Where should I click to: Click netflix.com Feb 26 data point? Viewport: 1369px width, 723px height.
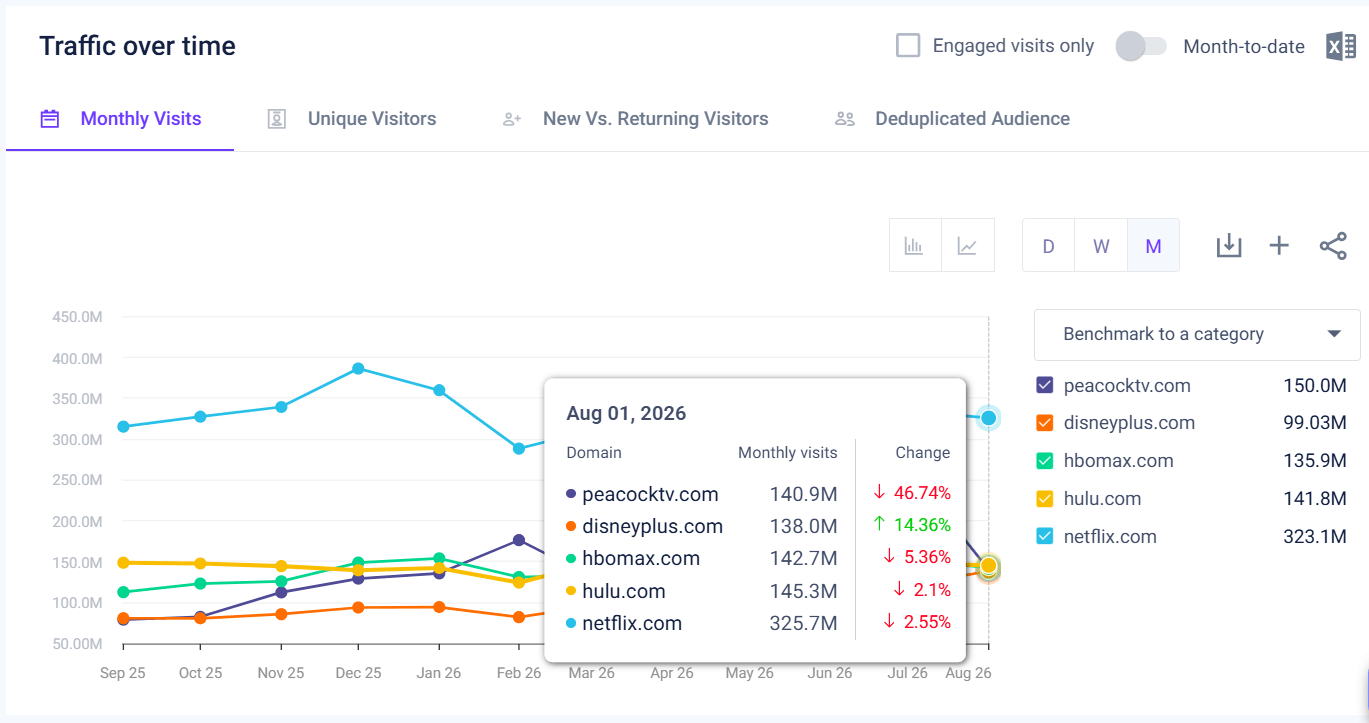point(518,449)
